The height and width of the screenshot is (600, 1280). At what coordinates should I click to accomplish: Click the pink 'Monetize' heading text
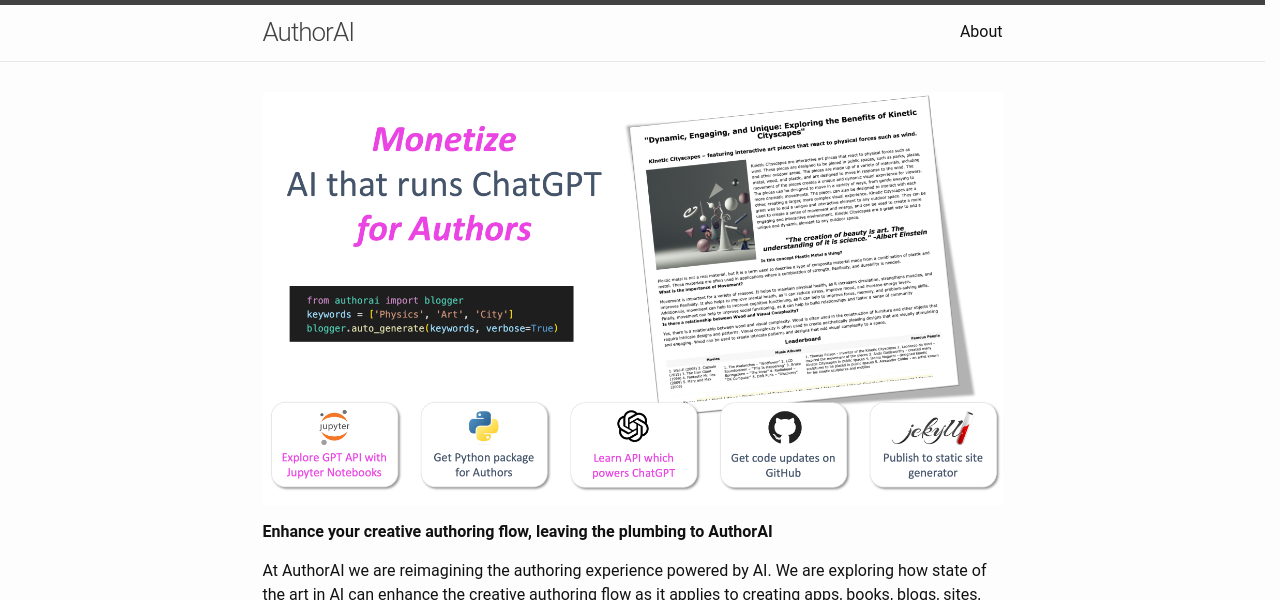click(x=443, y=139)
